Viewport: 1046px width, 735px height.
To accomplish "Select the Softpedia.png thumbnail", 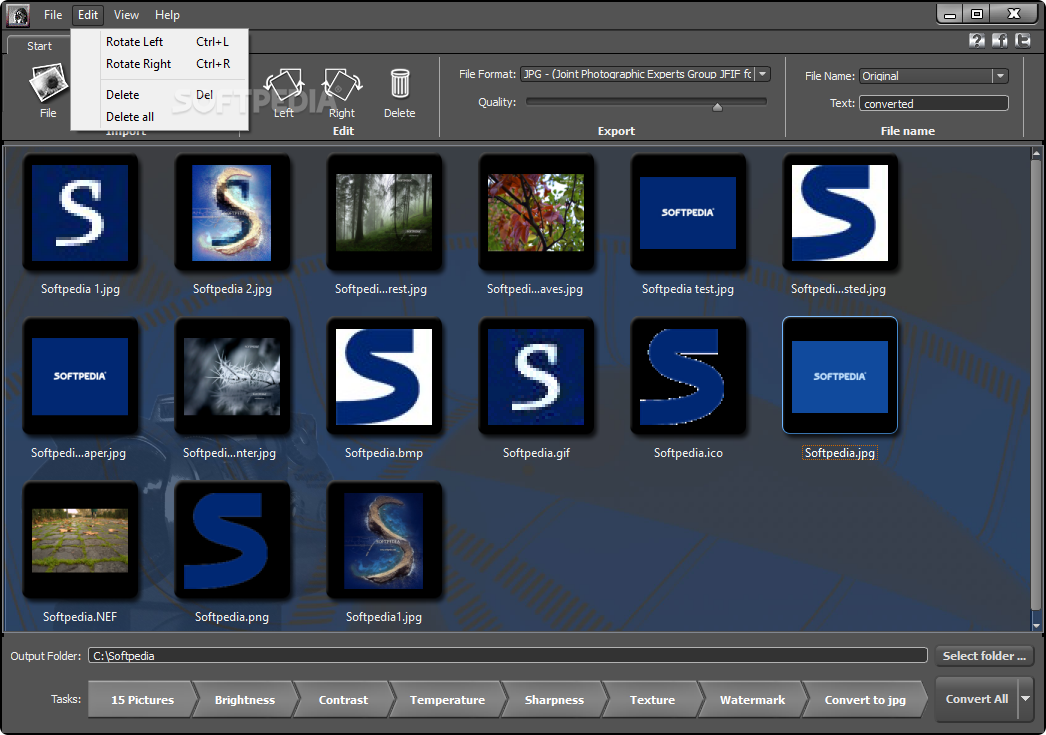I will [231, 541].
